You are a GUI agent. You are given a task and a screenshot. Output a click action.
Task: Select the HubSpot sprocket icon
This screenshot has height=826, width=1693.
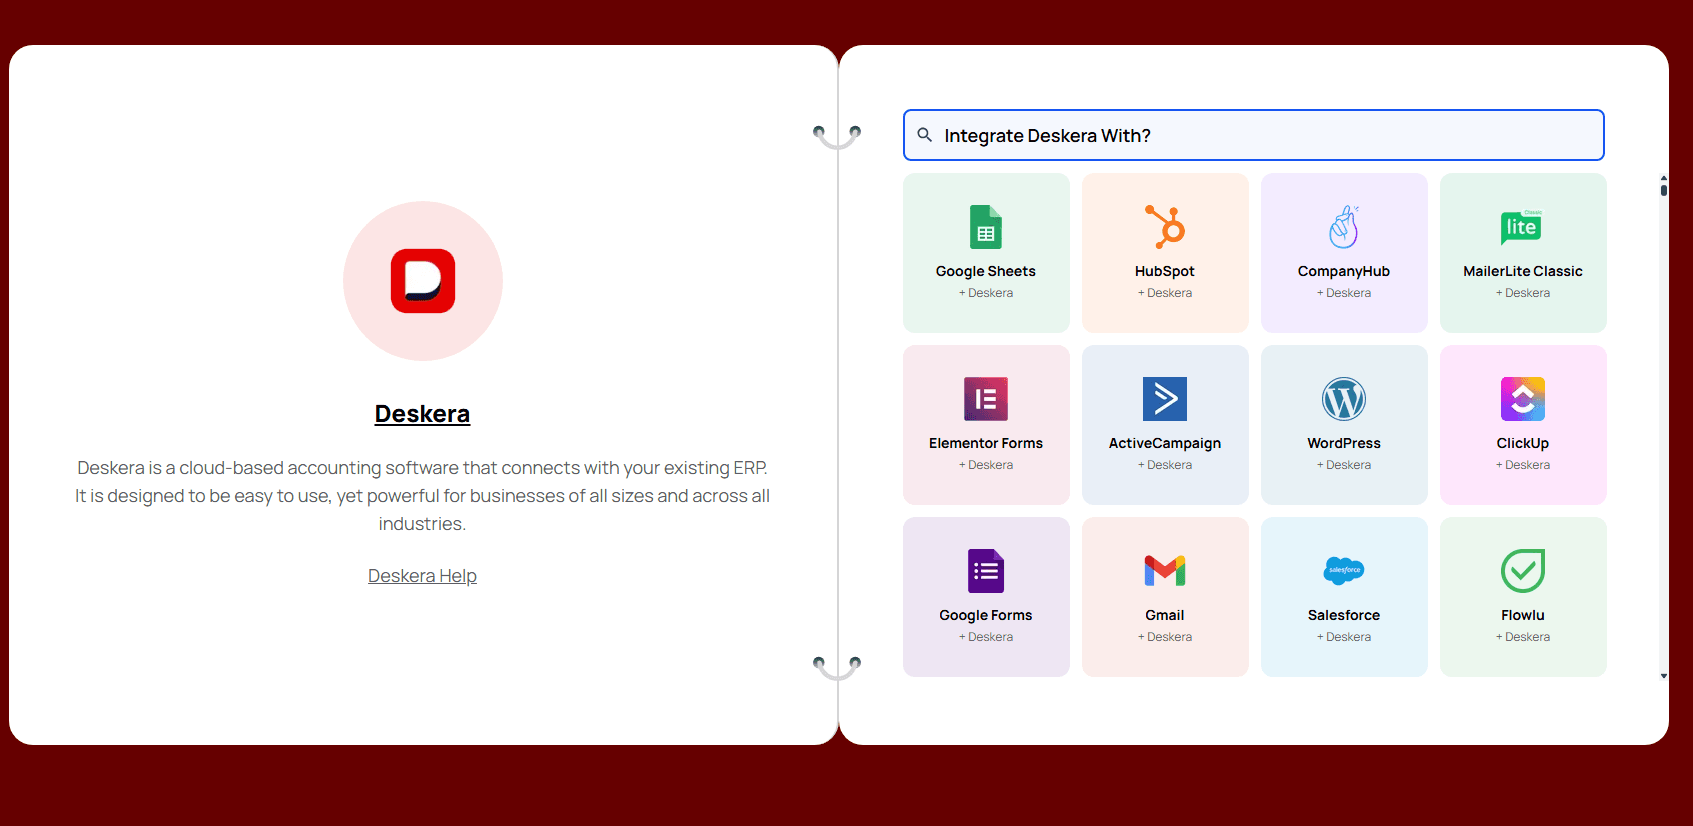[1165, 227]
